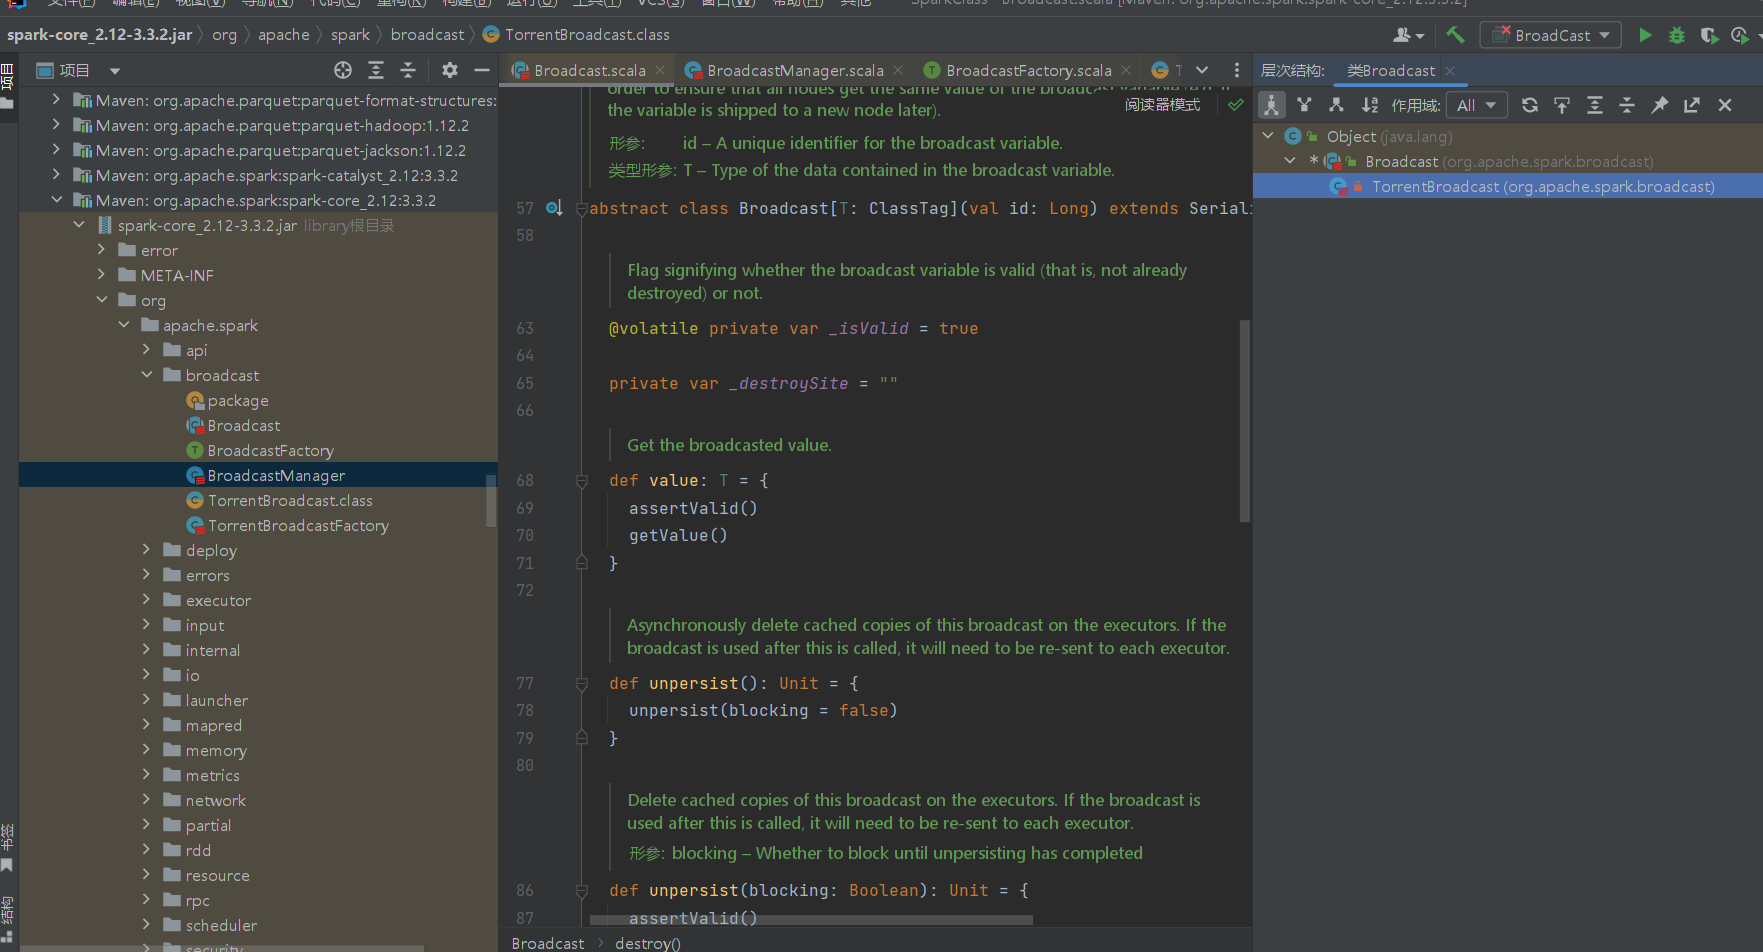
Task: Open project panel settings gear
Action: [x=449, y=70]
